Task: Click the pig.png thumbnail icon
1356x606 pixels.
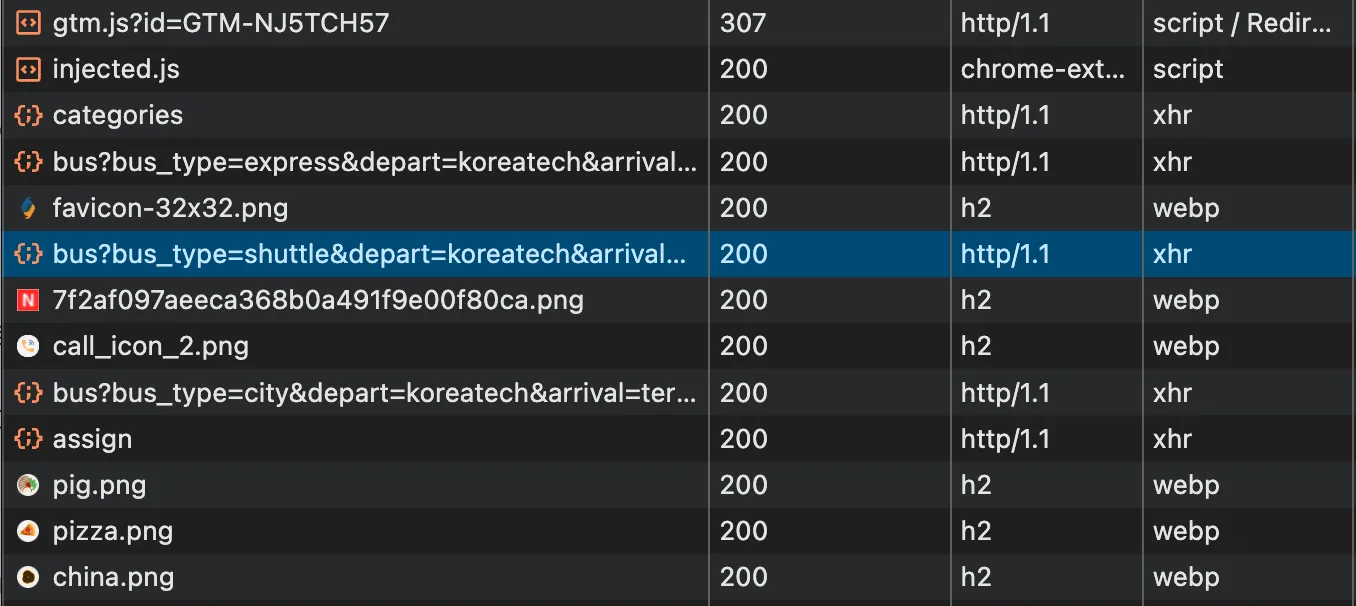Action: pos(28,486)
